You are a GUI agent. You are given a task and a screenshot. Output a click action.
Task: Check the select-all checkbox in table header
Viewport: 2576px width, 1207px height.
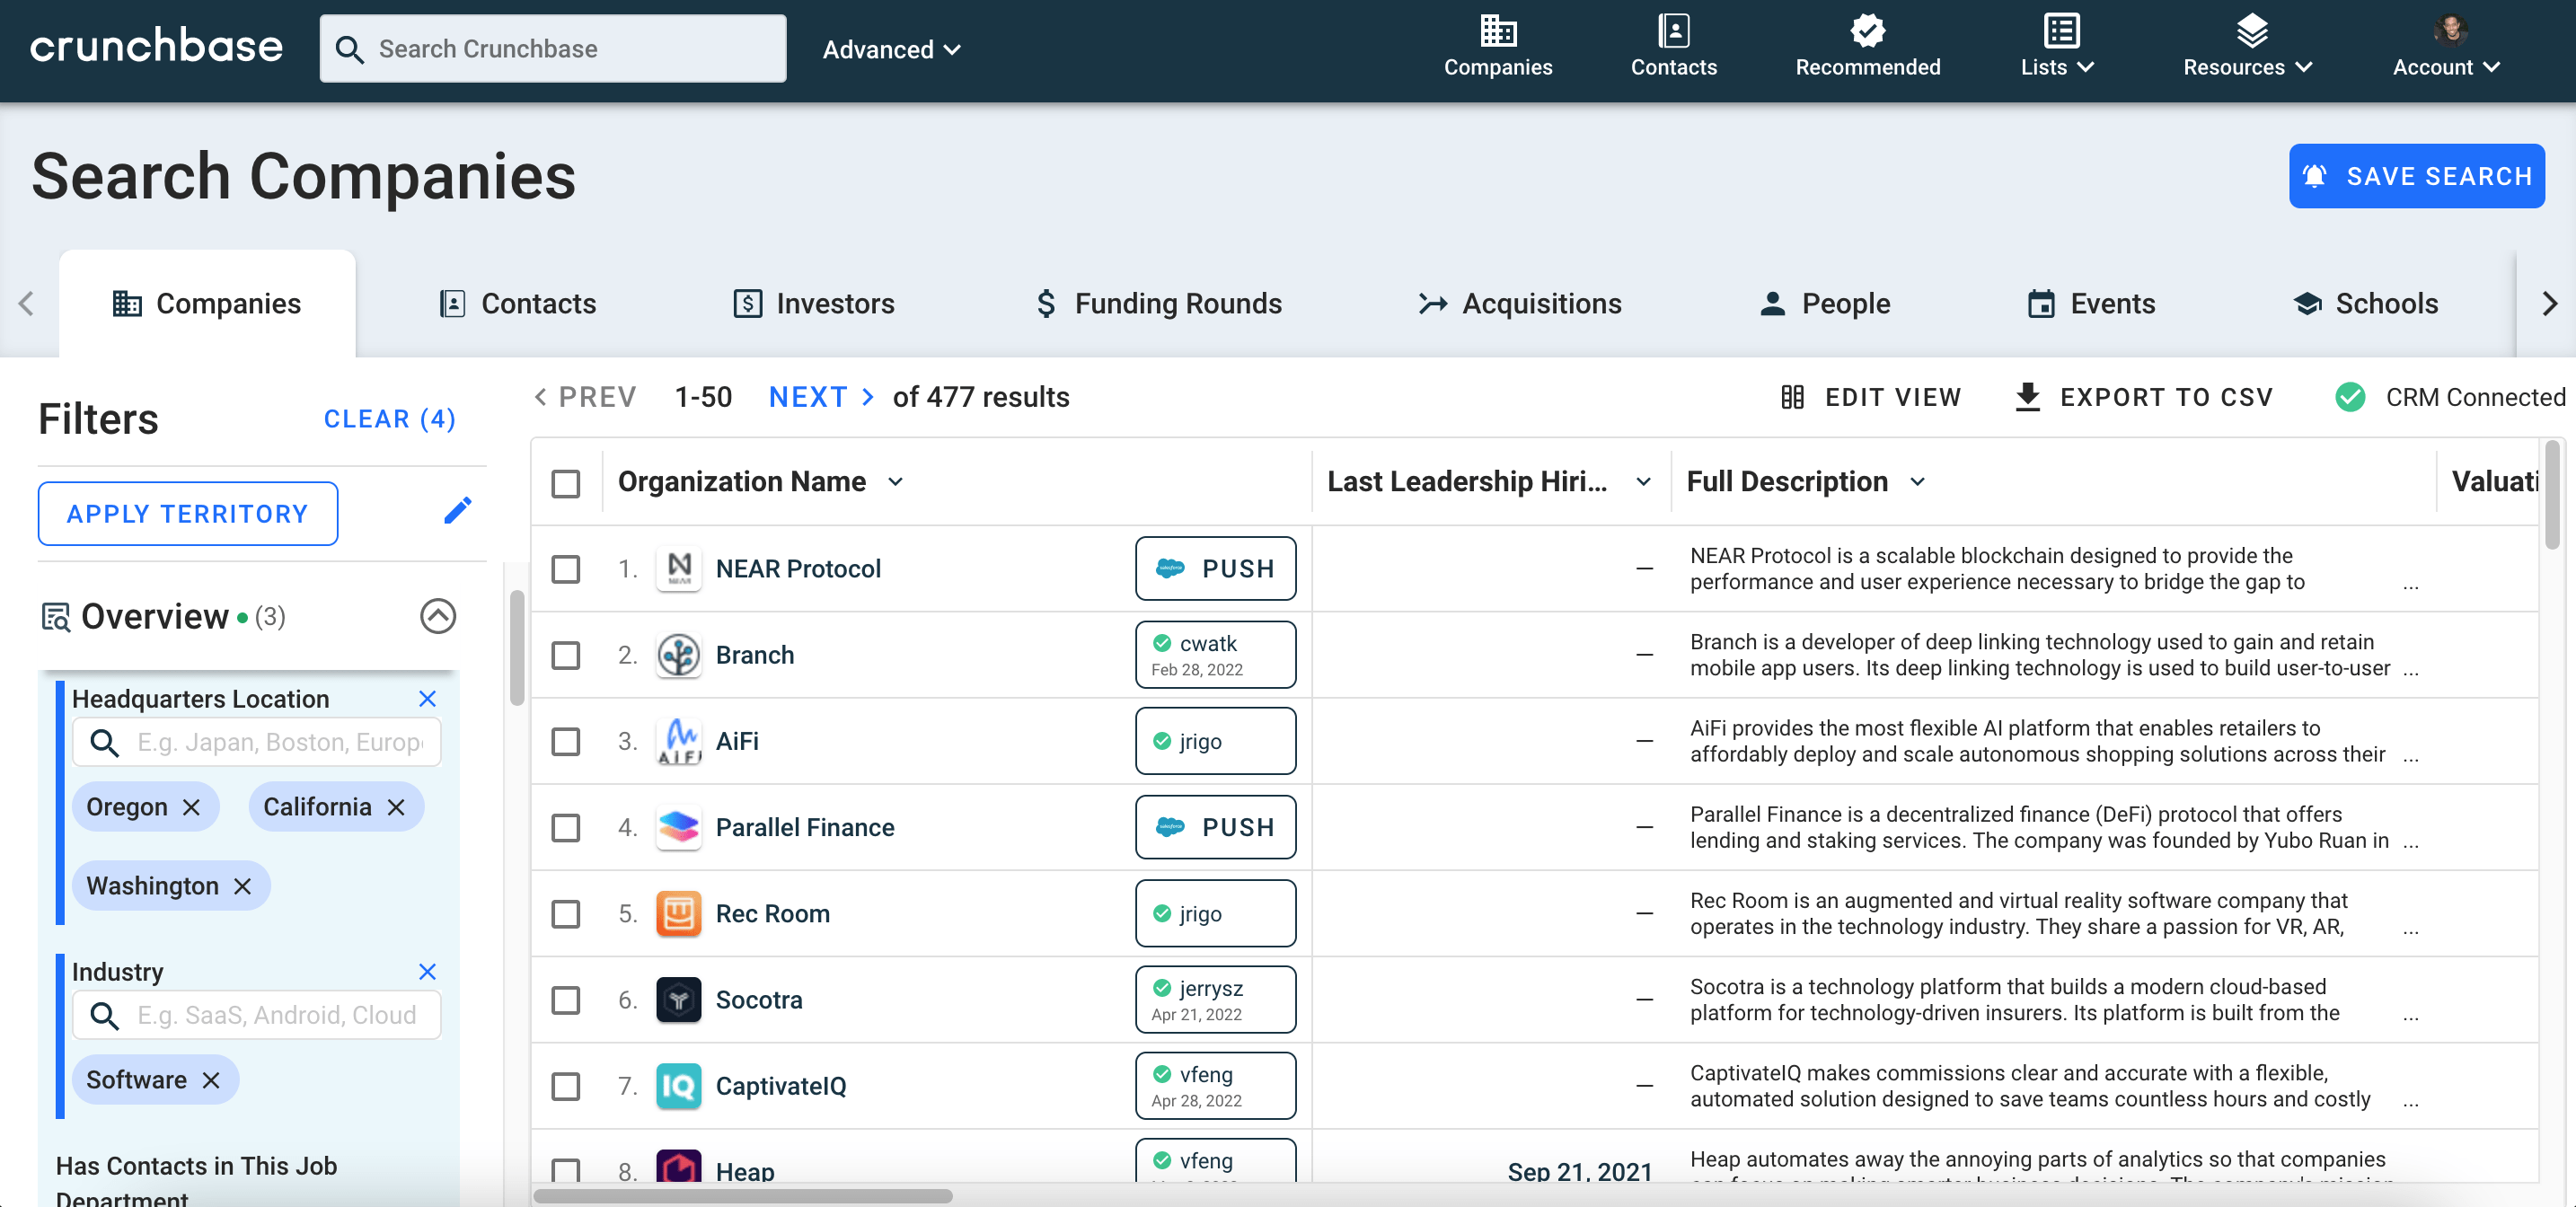tap(566, 483)
